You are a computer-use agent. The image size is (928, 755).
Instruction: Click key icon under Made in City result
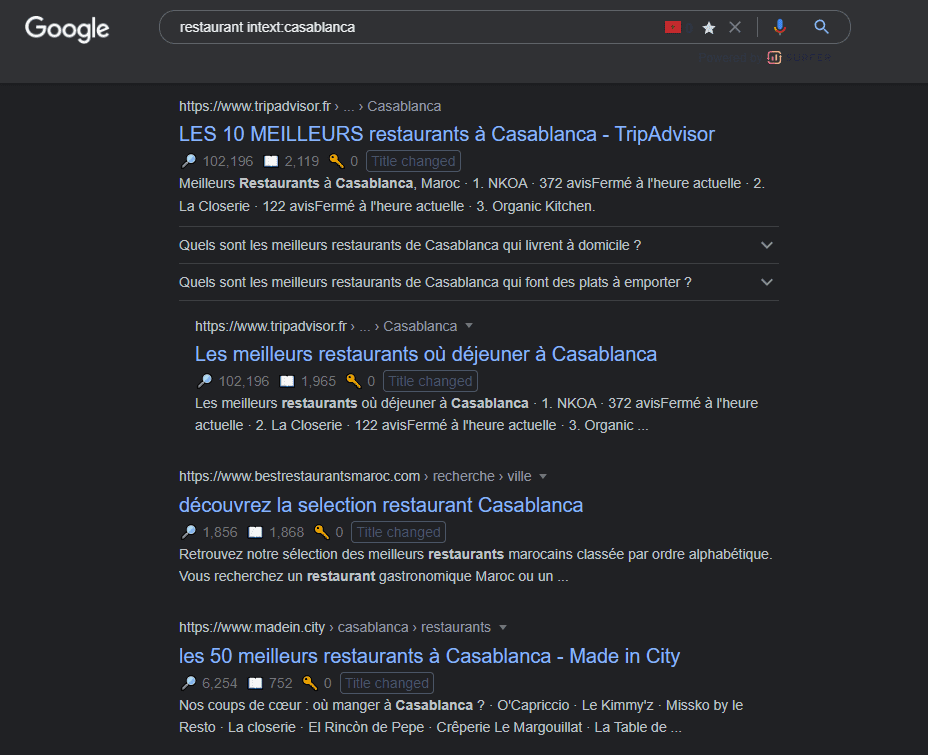point(309,683)
